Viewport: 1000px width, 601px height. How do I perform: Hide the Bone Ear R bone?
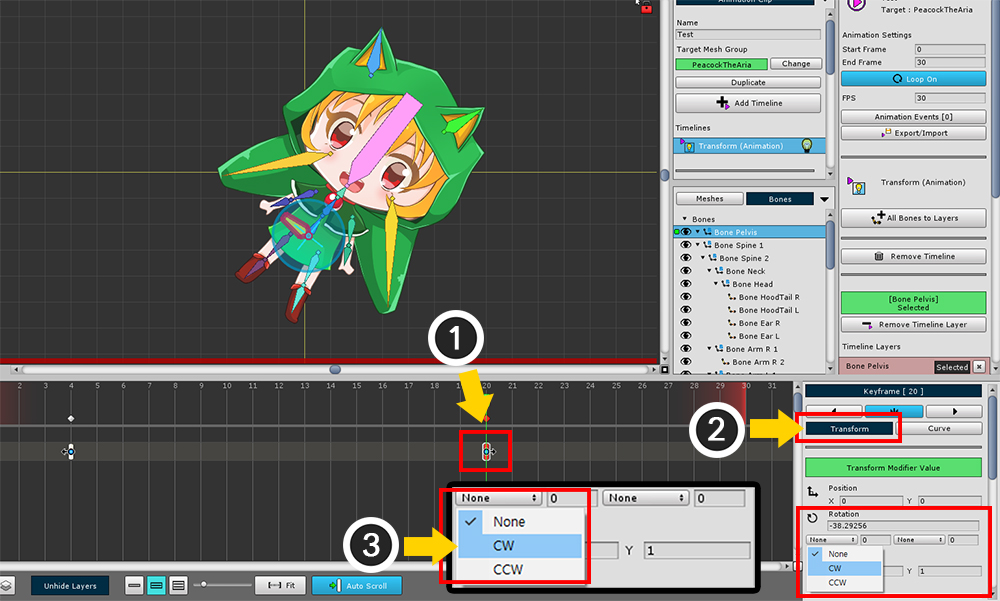(686, 323)
